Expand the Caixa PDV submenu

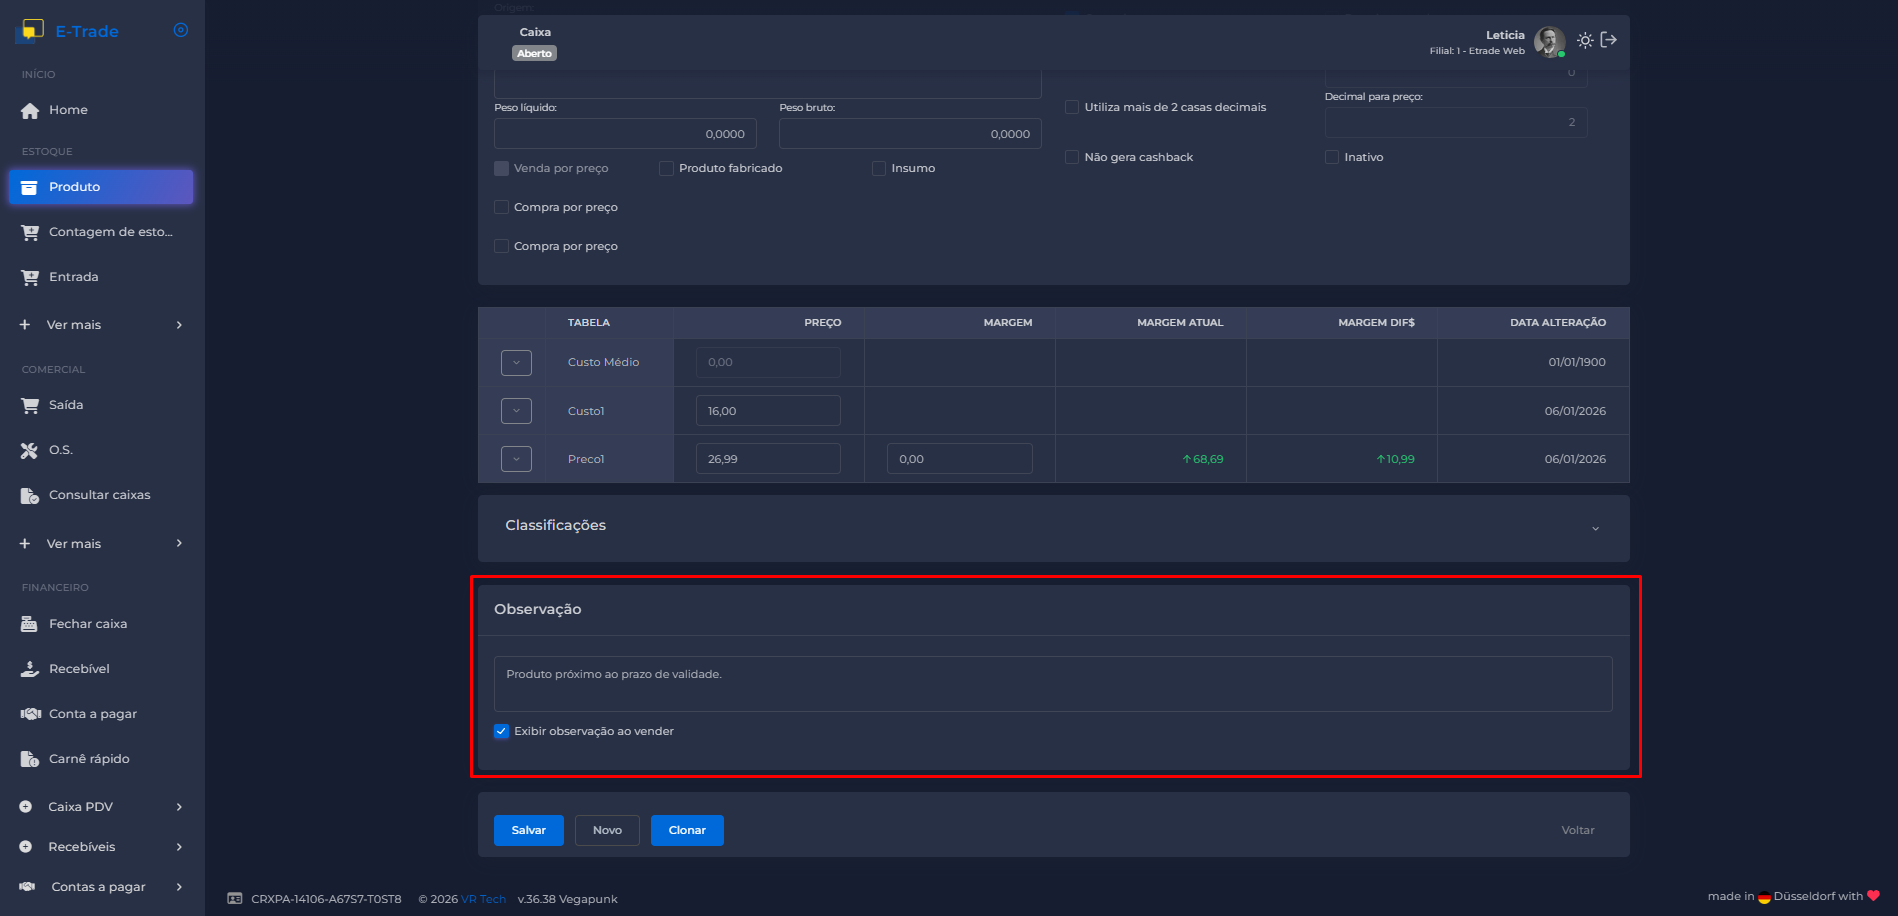[179, 807]
